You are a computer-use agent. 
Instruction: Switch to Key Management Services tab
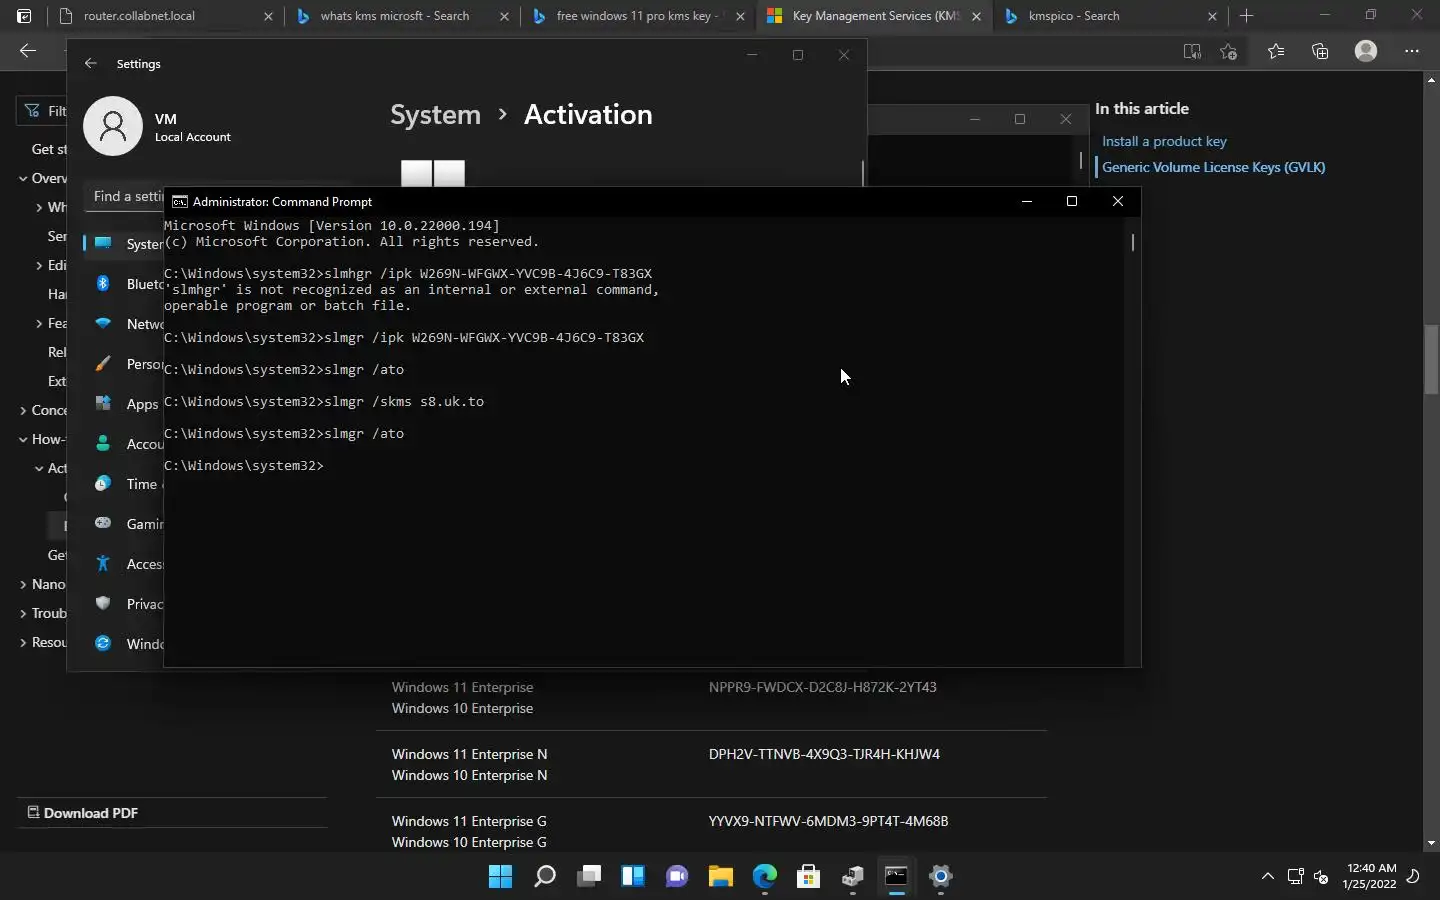coord(873,16)
